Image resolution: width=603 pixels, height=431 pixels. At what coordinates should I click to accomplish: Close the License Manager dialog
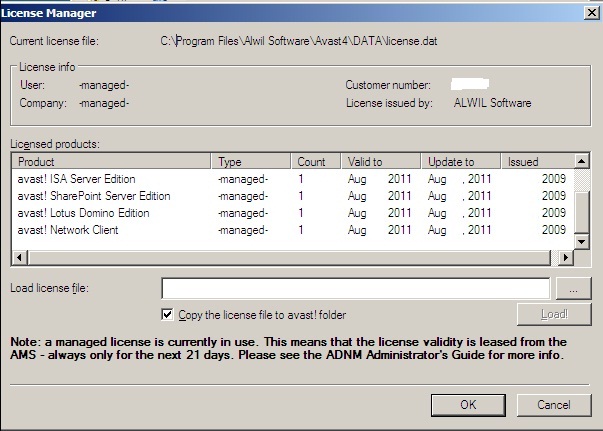592,13
